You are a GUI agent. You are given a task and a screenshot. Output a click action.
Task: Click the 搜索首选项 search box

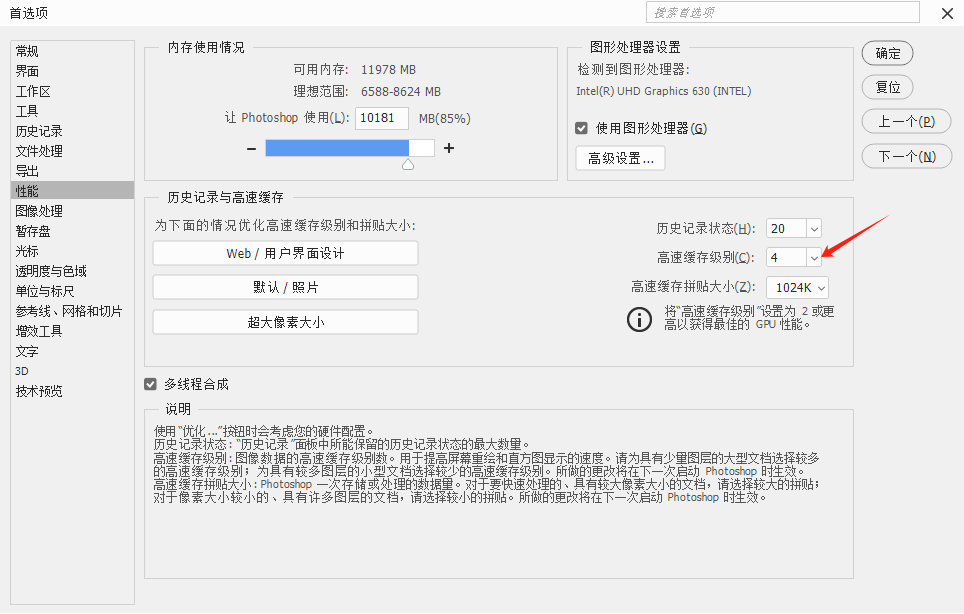[782, 12]
